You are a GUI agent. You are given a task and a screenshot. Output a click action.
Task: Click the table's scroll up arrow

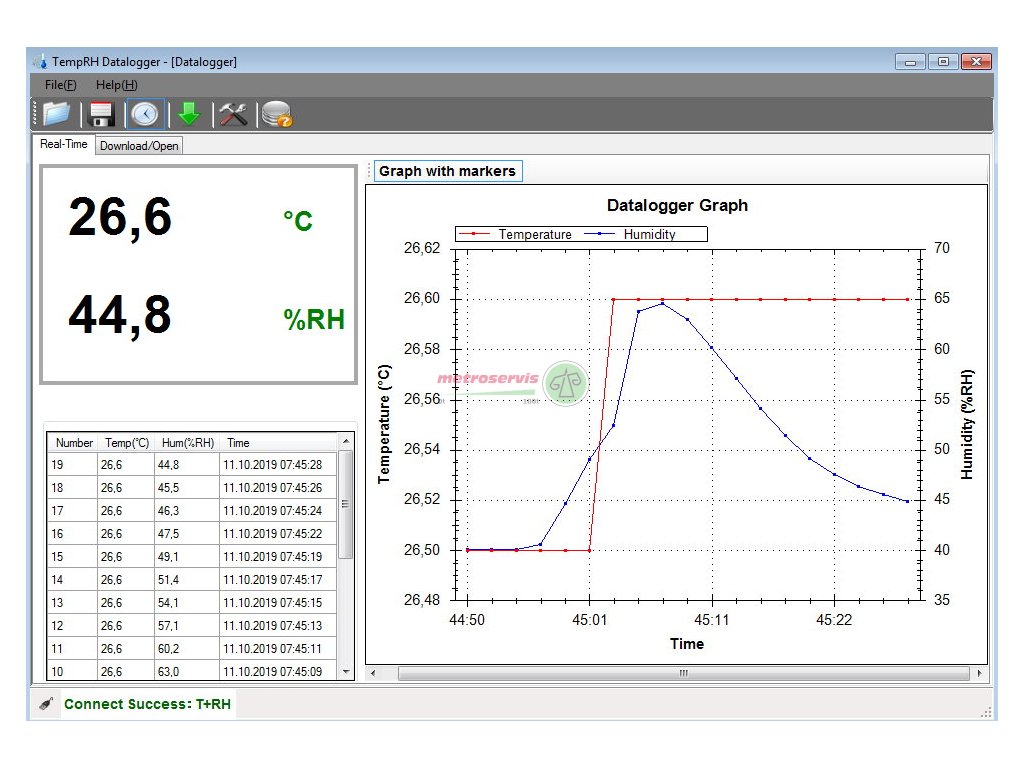(346, 442)
